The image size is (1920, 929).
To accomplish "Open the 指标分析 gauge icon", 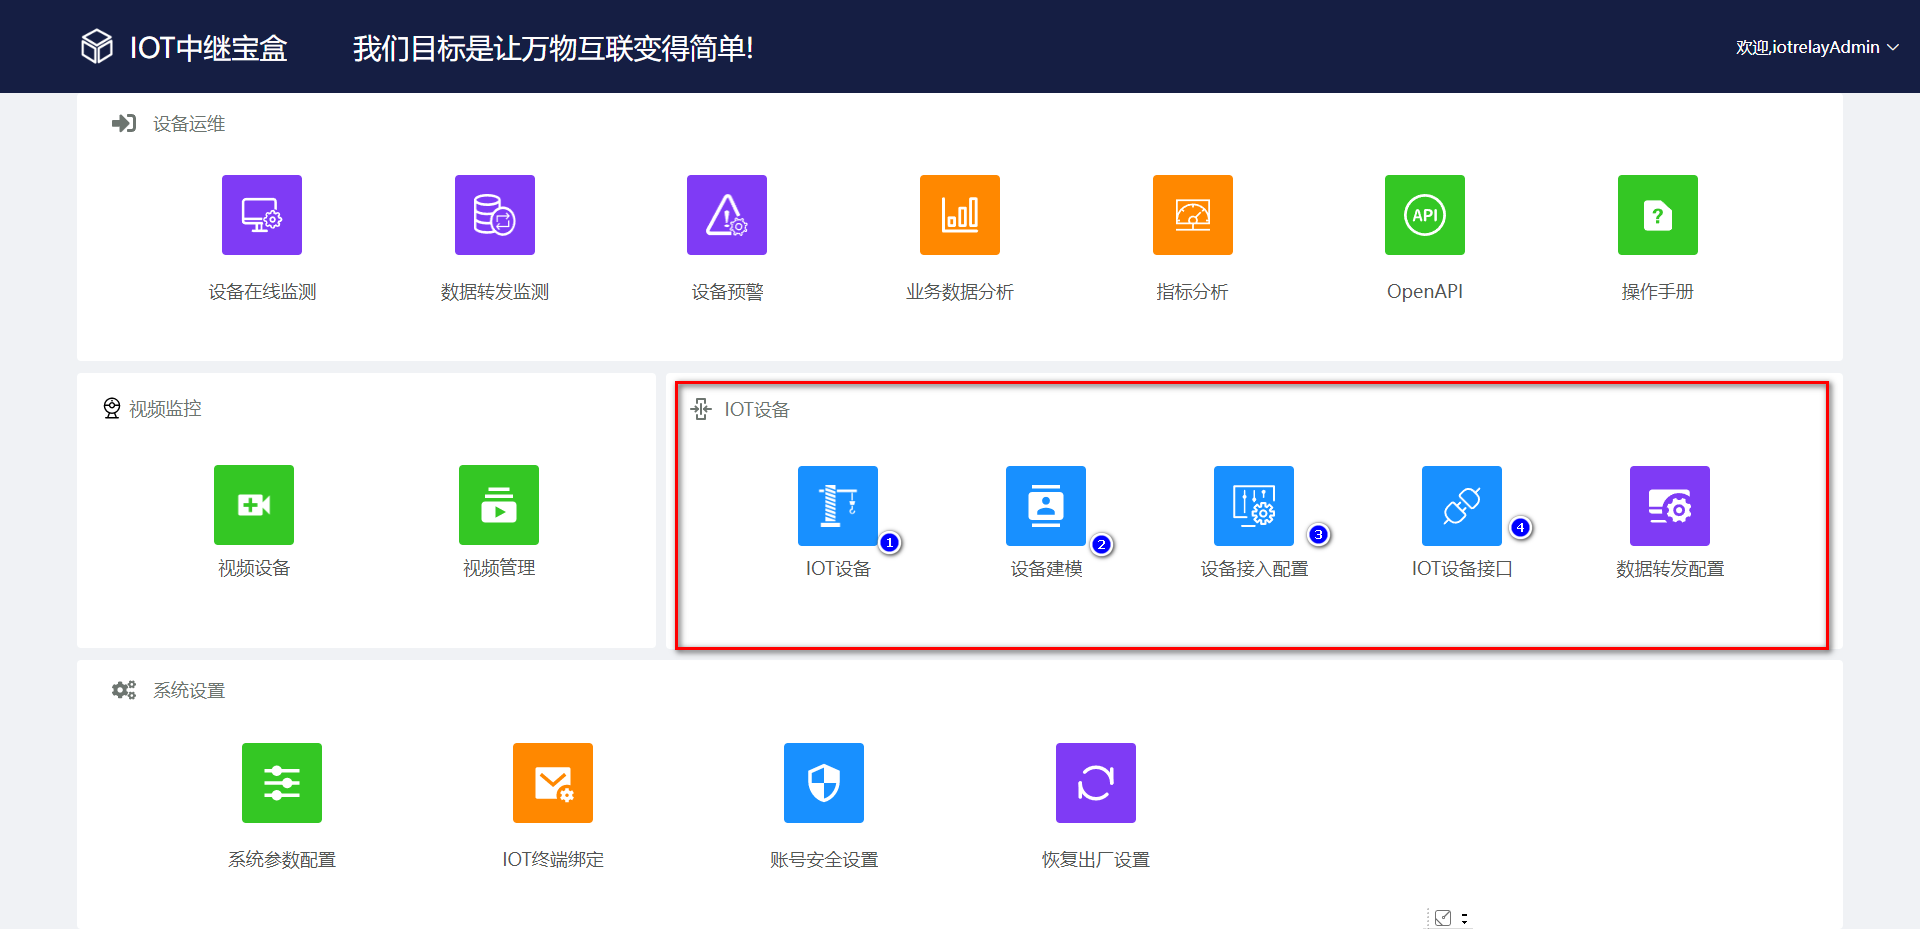I will (1192, 214).
